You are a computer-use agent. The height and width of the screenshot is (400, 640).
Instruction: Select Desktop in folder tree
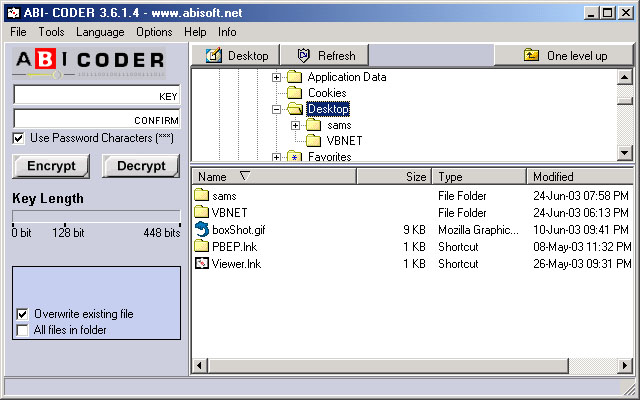pos(328,109)
